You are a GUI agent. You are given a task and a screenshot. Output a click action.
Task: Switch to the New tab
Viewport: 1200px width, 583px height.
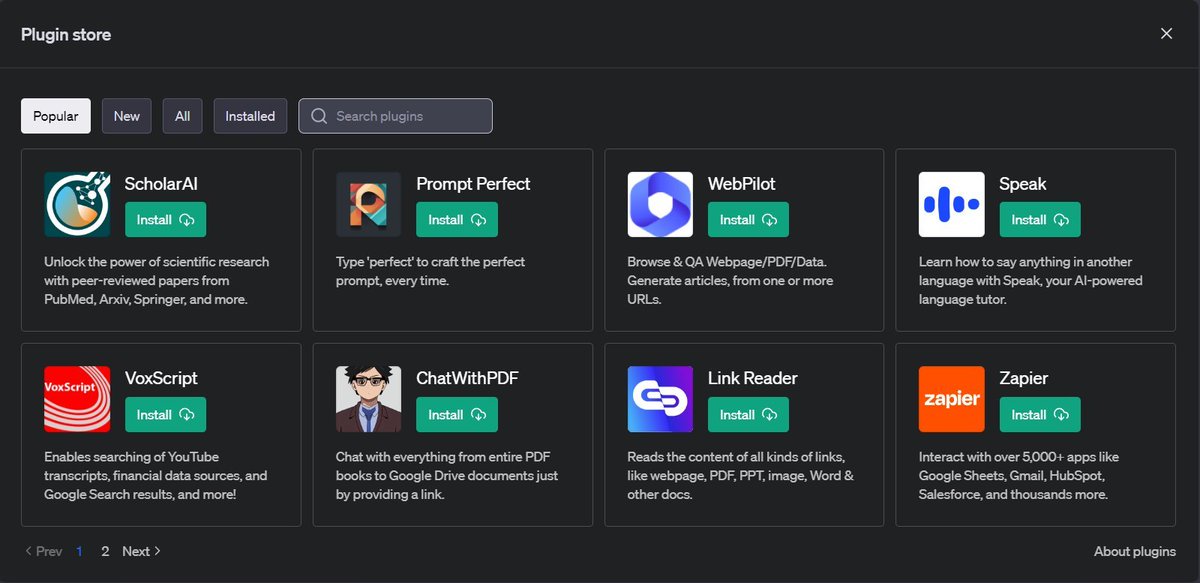126,115
